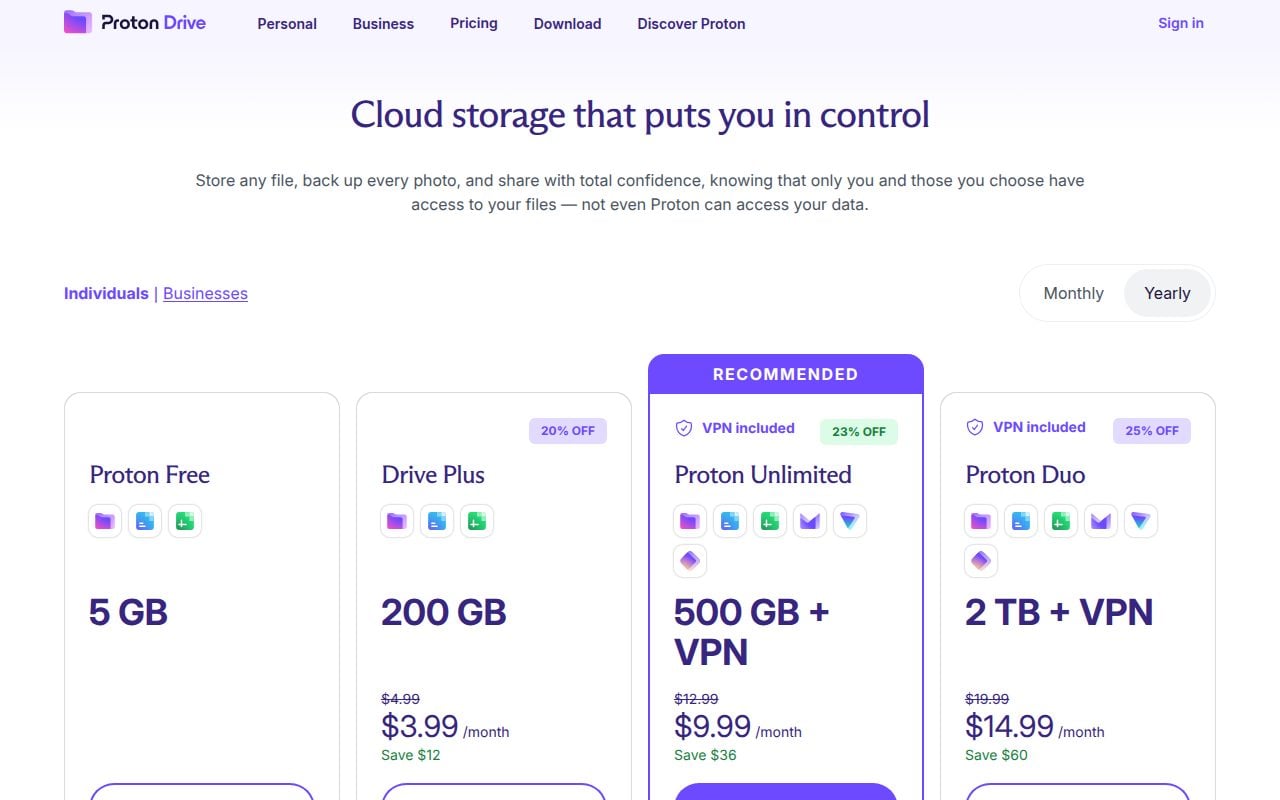
Task: Open the Discover Proton menu
Action: click(x=691, y=23)
